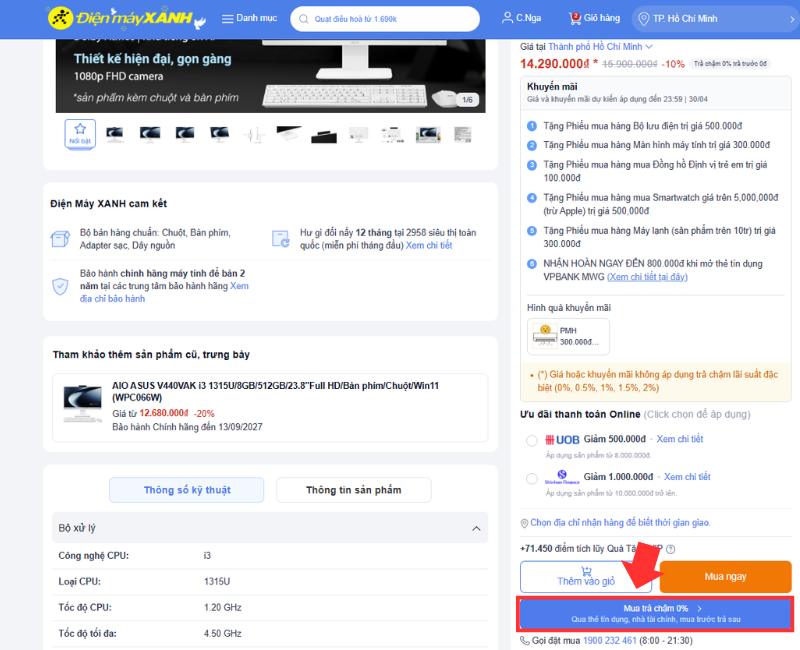Screen dimensions: 800x650
Task: Click the Công nghệ CPU i3 value
Action: (207, 556)
